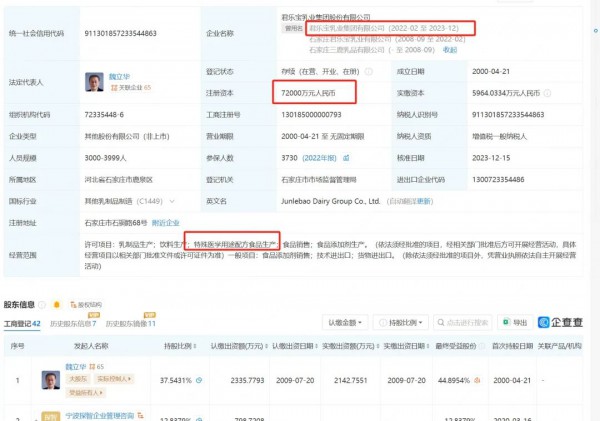Viewport: 600px width, 421px height.
Task: Switch to 历史股东镜像 11 tab
Action: 130,324
